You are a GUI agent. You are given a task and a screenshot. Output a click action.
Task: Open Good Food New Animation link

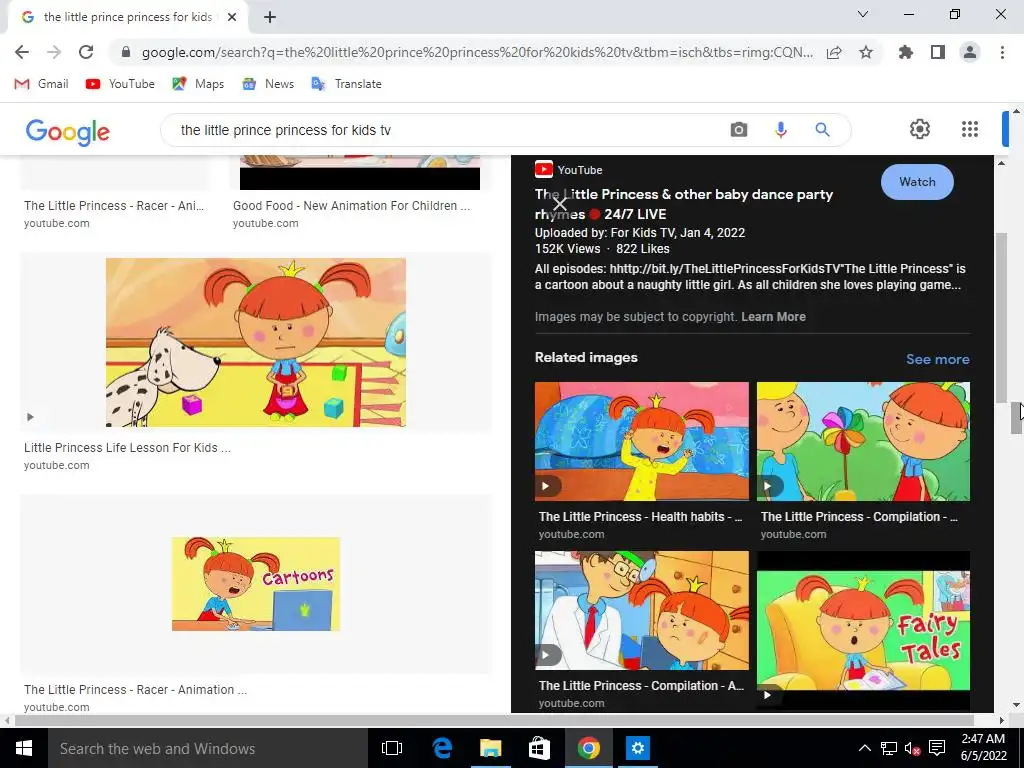[351, 206]
